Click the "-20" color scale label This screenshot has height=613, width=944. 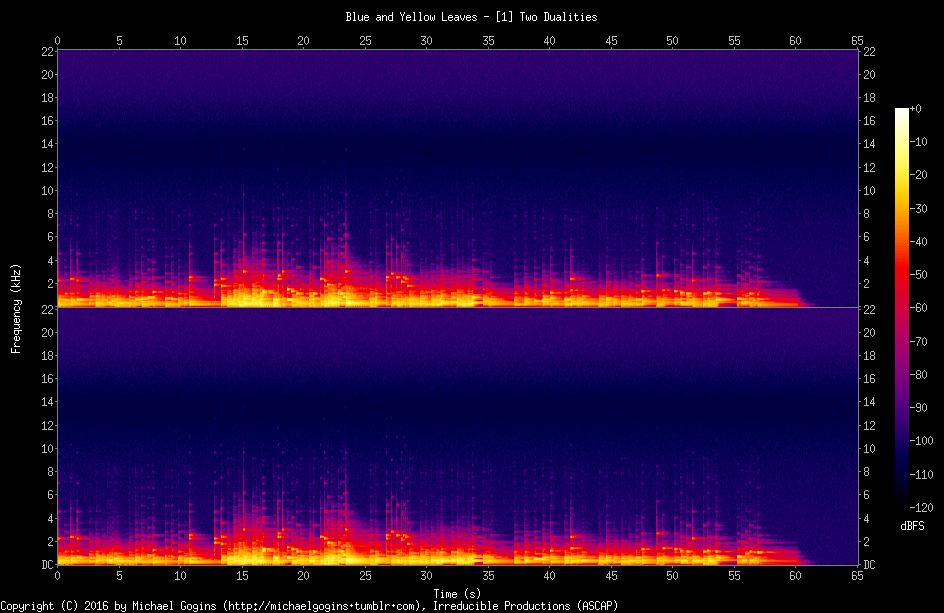tap(919, 175)
